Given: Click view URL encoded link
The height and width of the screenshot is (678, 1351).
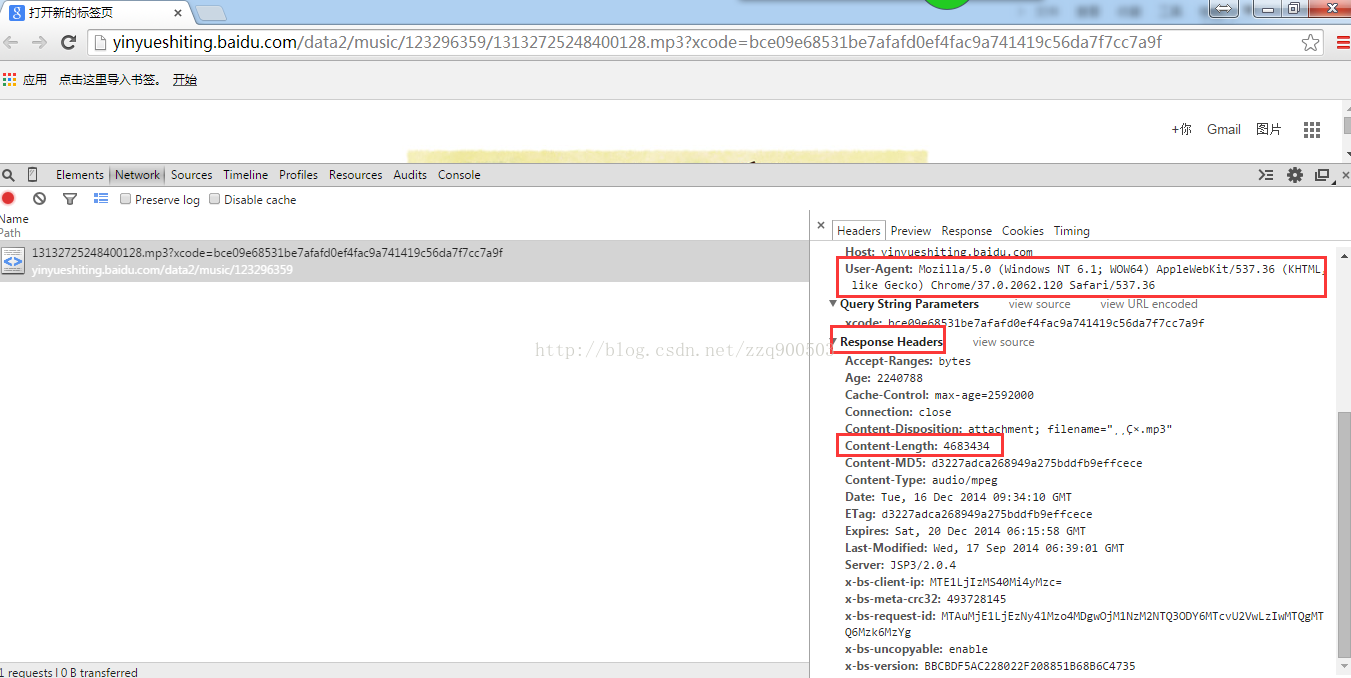Looking at the screenshot, I should click(1149, 304).
